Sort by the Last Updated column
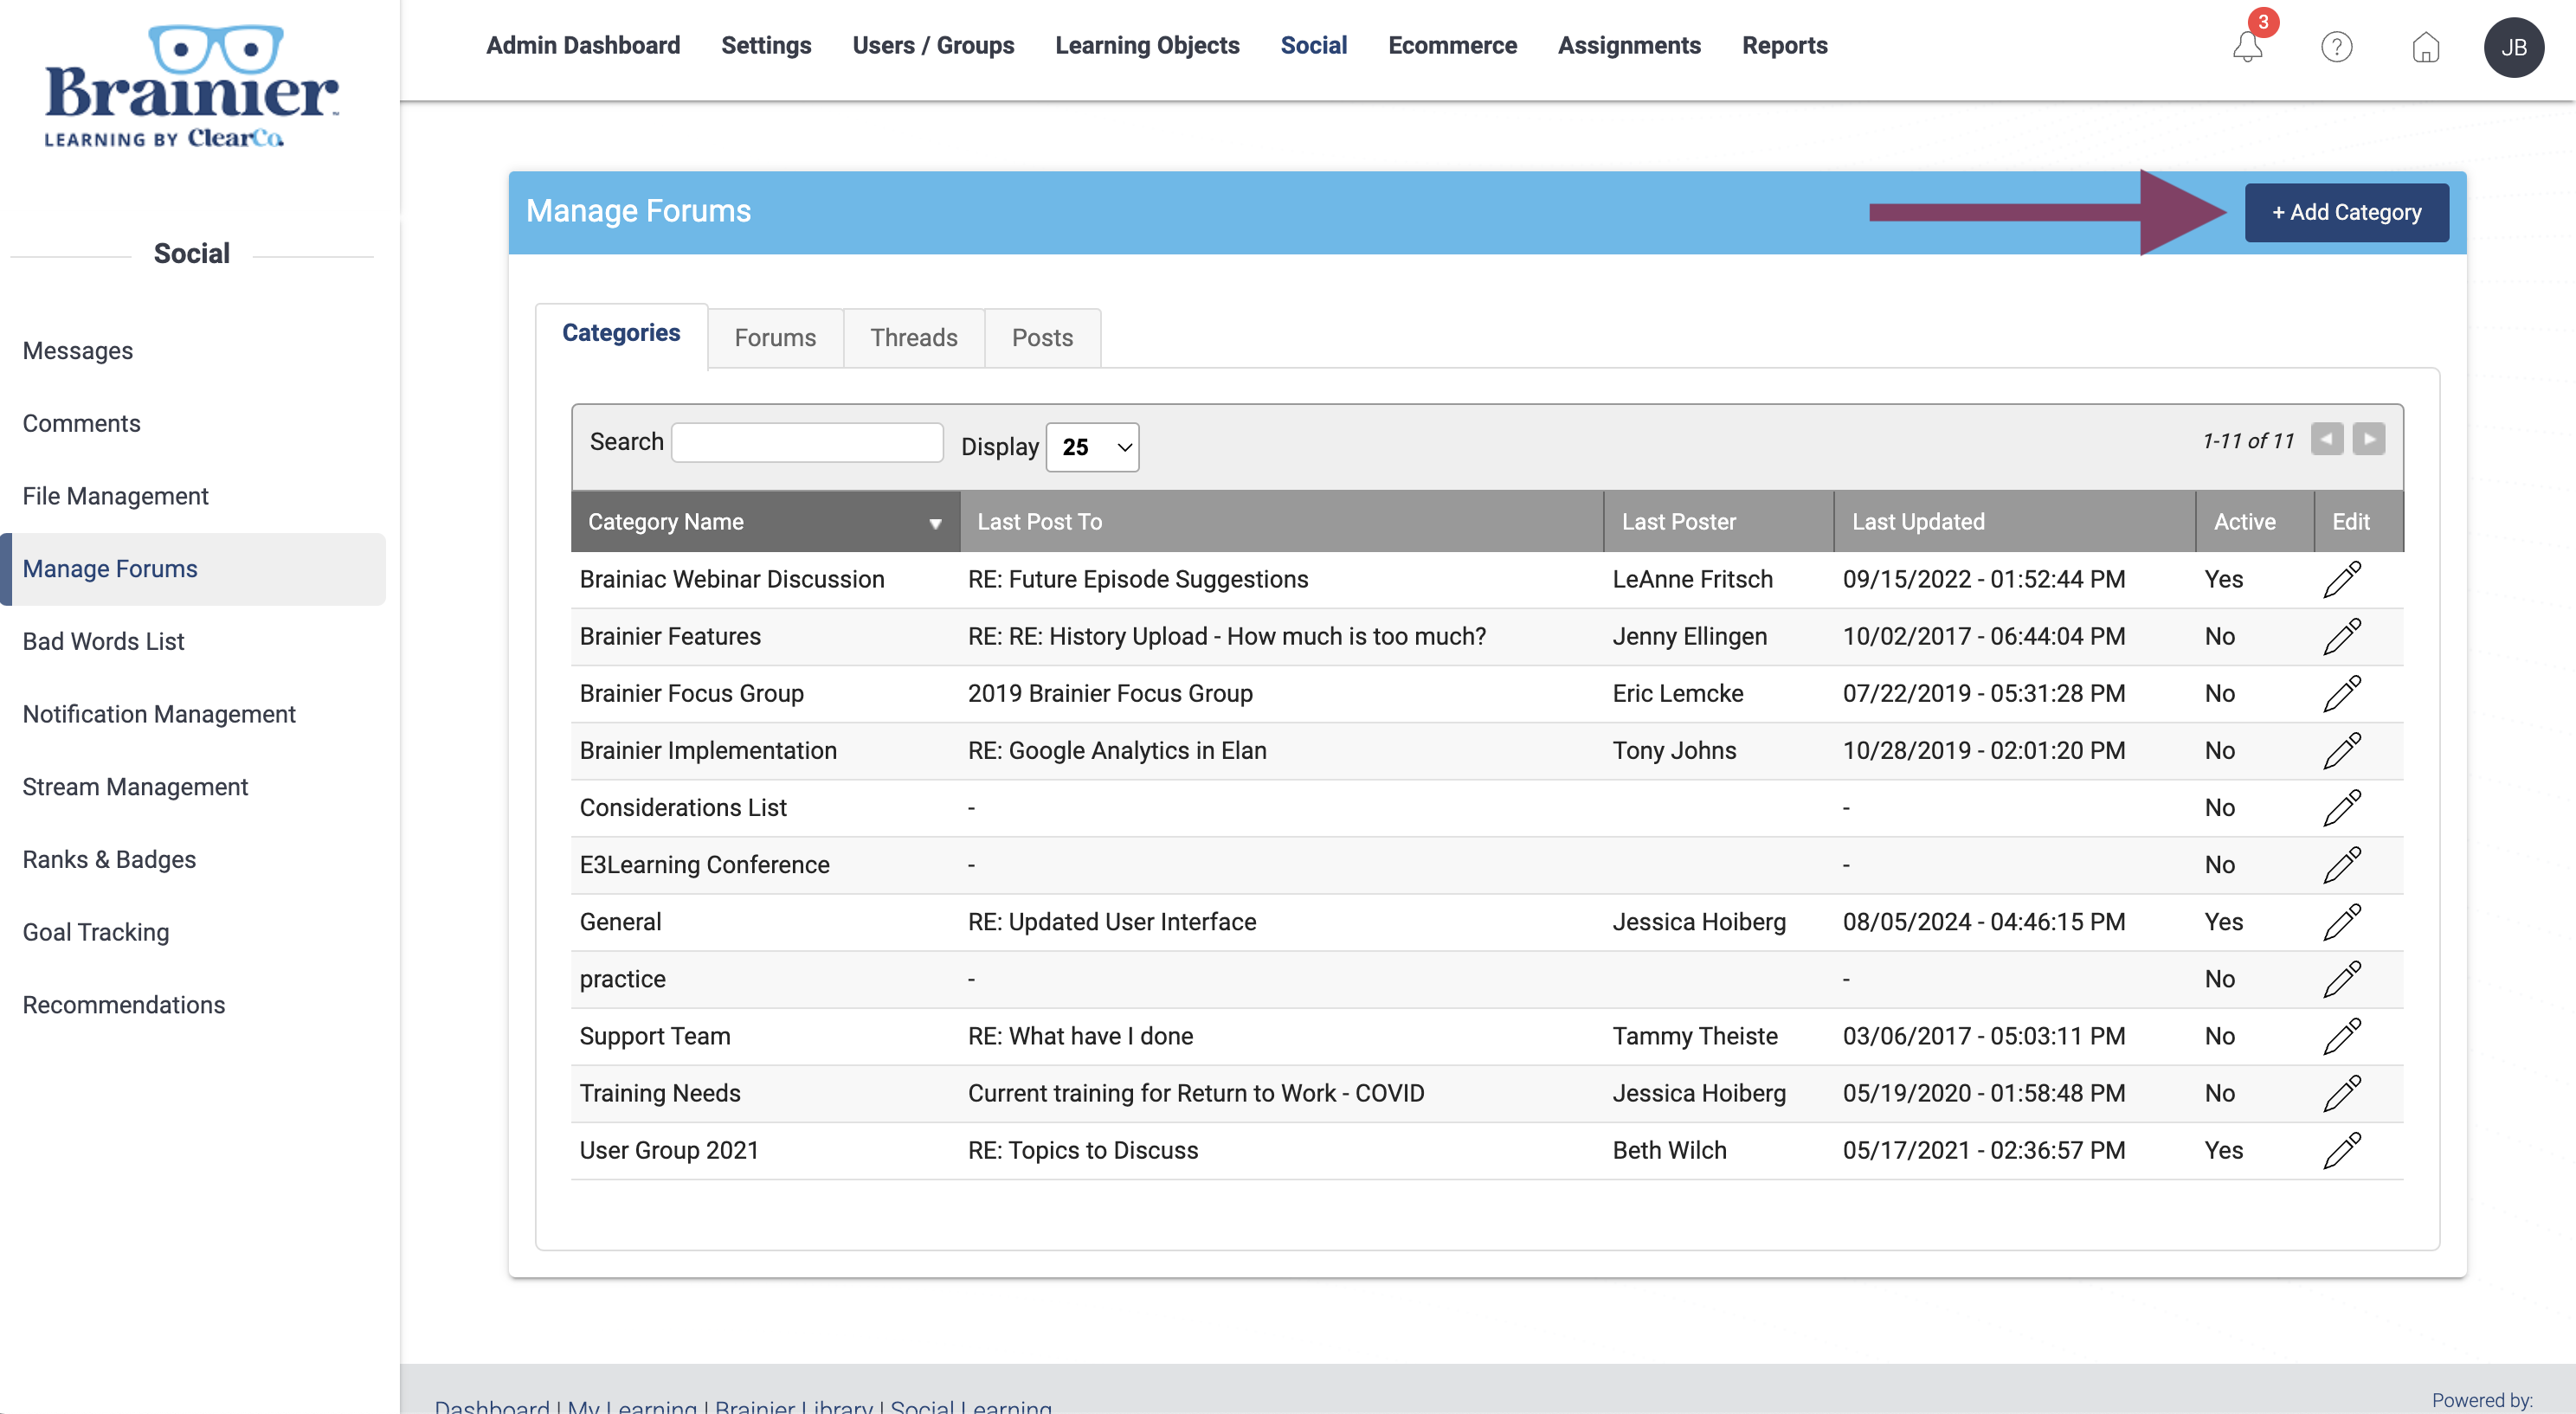This screenshot has height=1414, width=2576. pyautogui.click(x=2015, y=522)
